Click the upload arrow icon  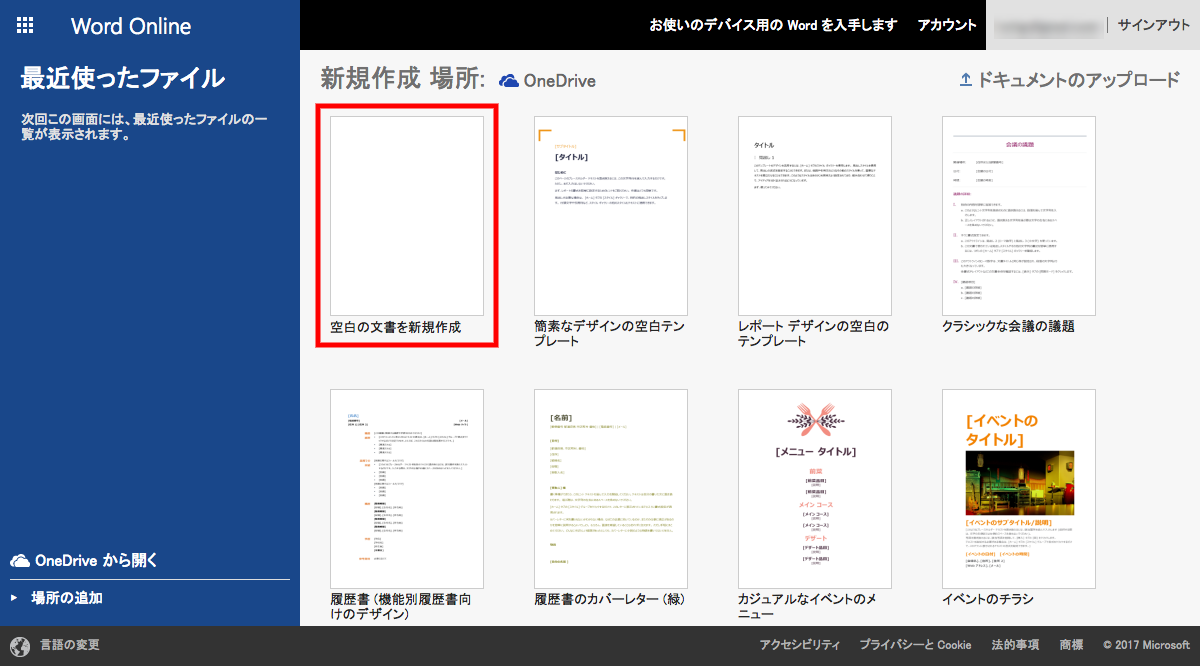coord(965,80)
